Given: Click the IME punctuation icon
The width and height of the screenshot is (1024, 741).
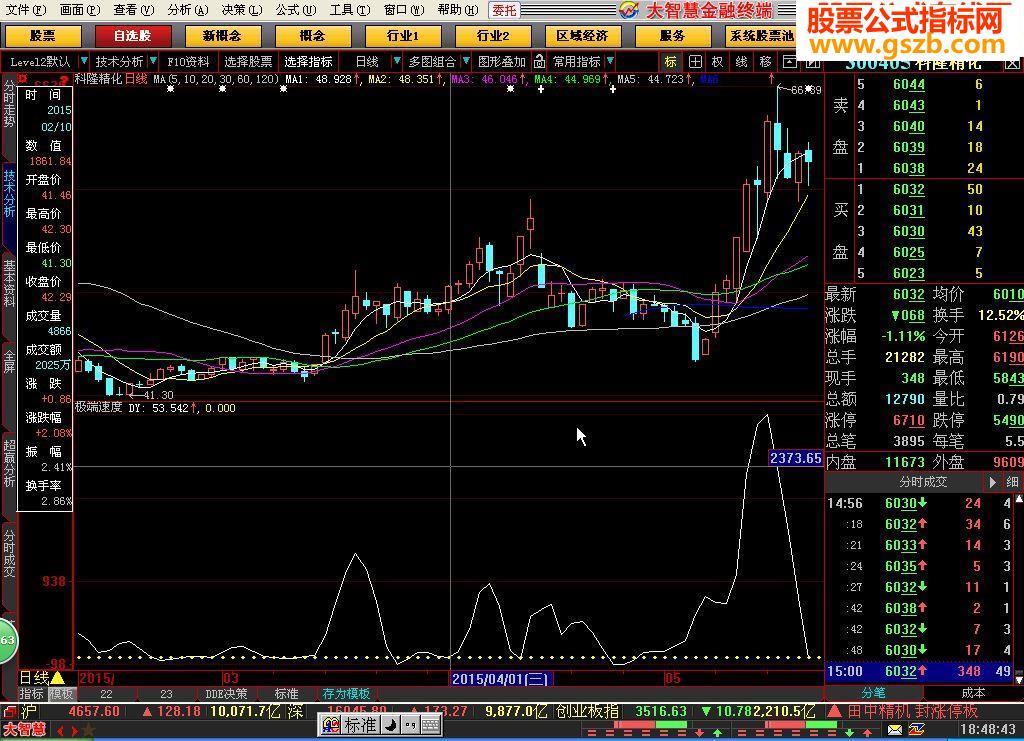Looking at the screenshot, I should click(410, 725).
